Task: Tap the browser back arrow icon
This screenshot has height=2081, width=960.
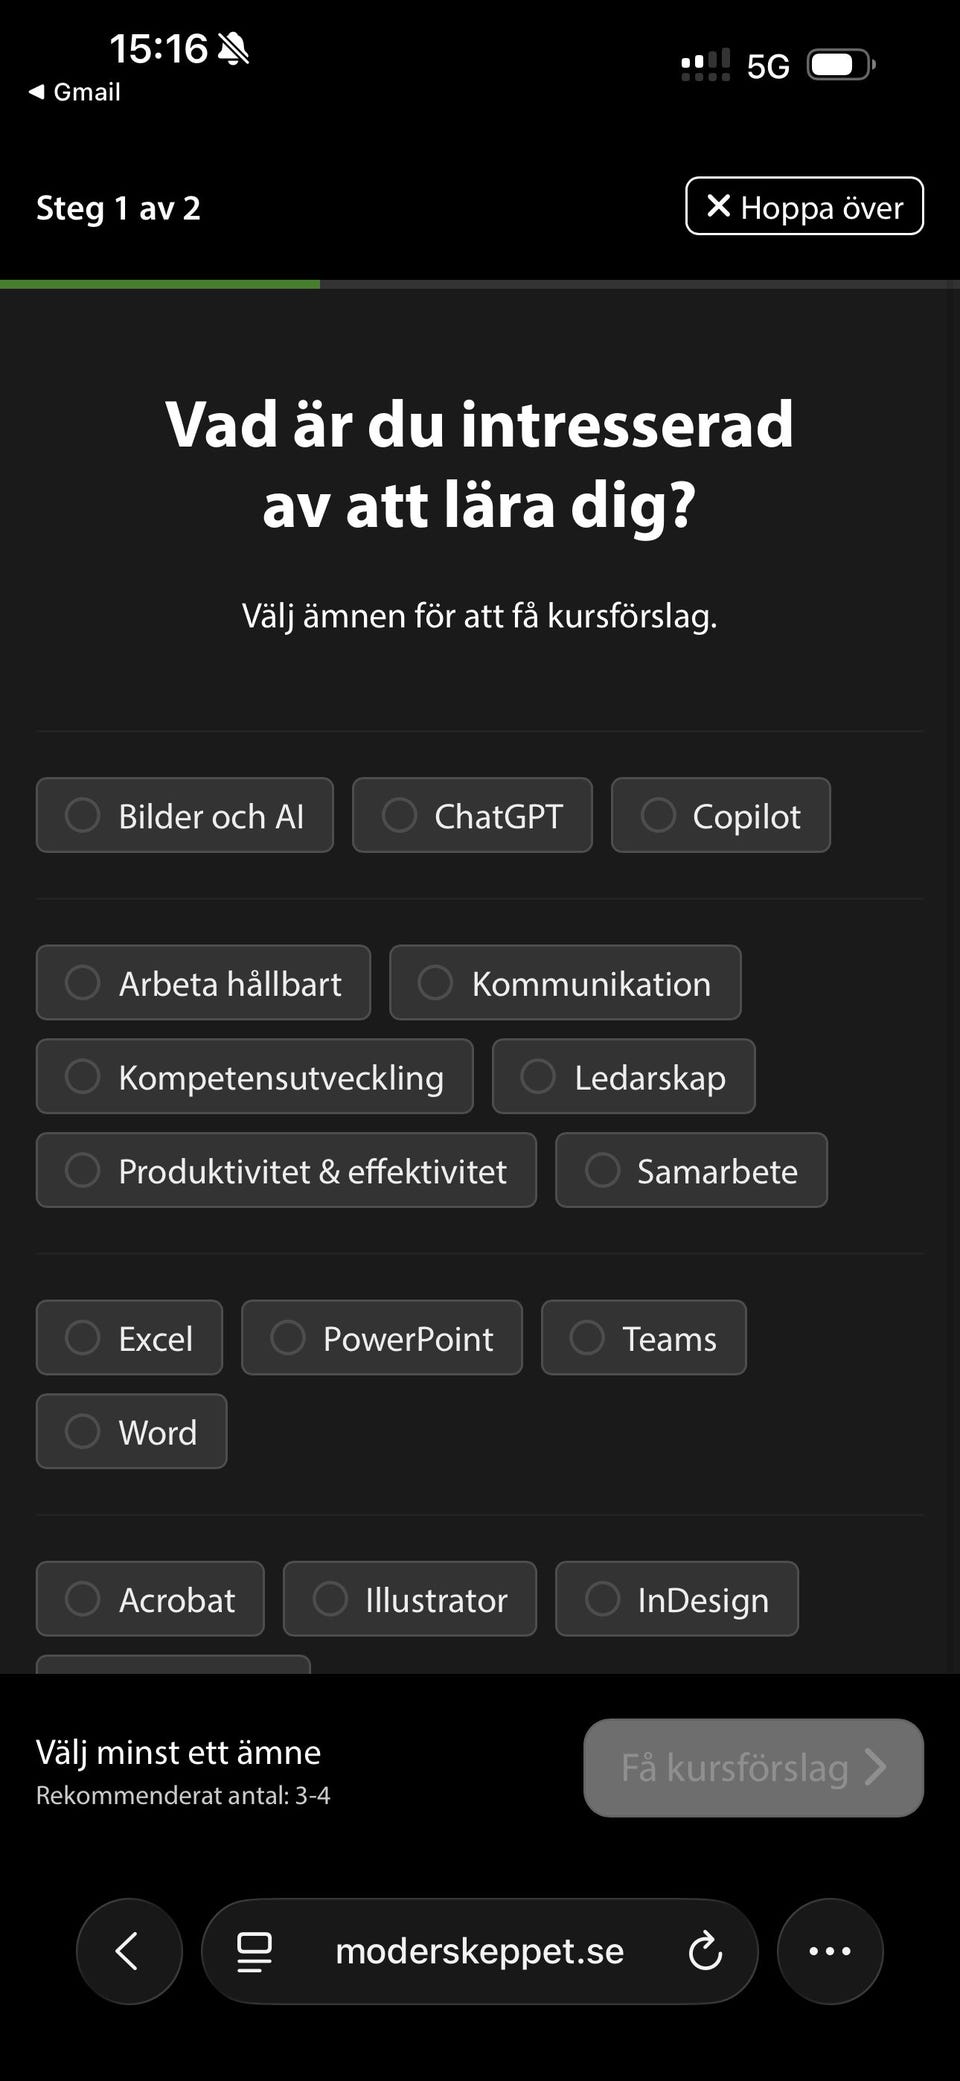Action: click(x=128, y=1951)
